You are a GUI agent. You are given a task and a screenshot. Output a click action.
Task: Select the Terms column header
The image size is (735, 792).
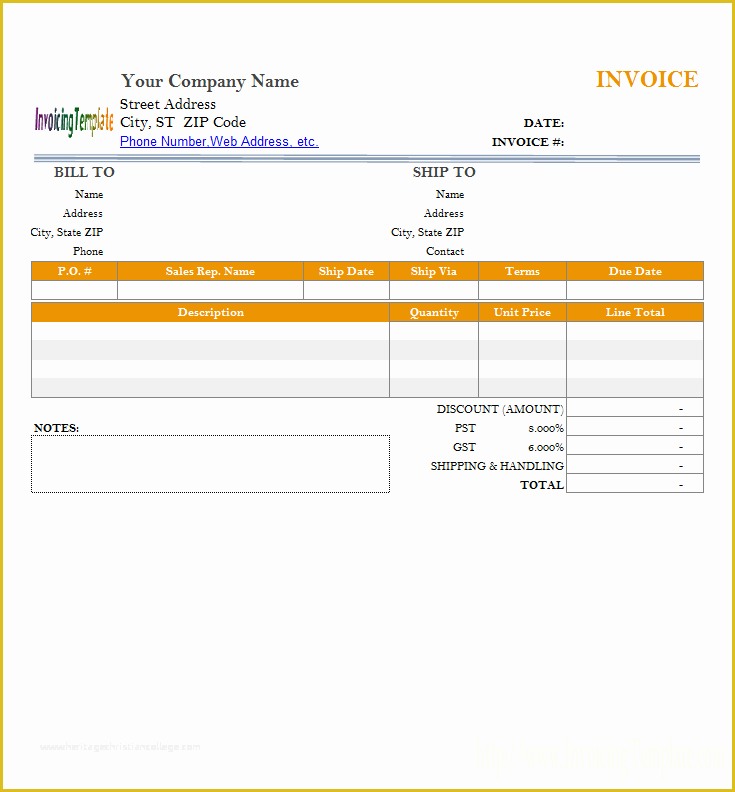pos(522,271)
